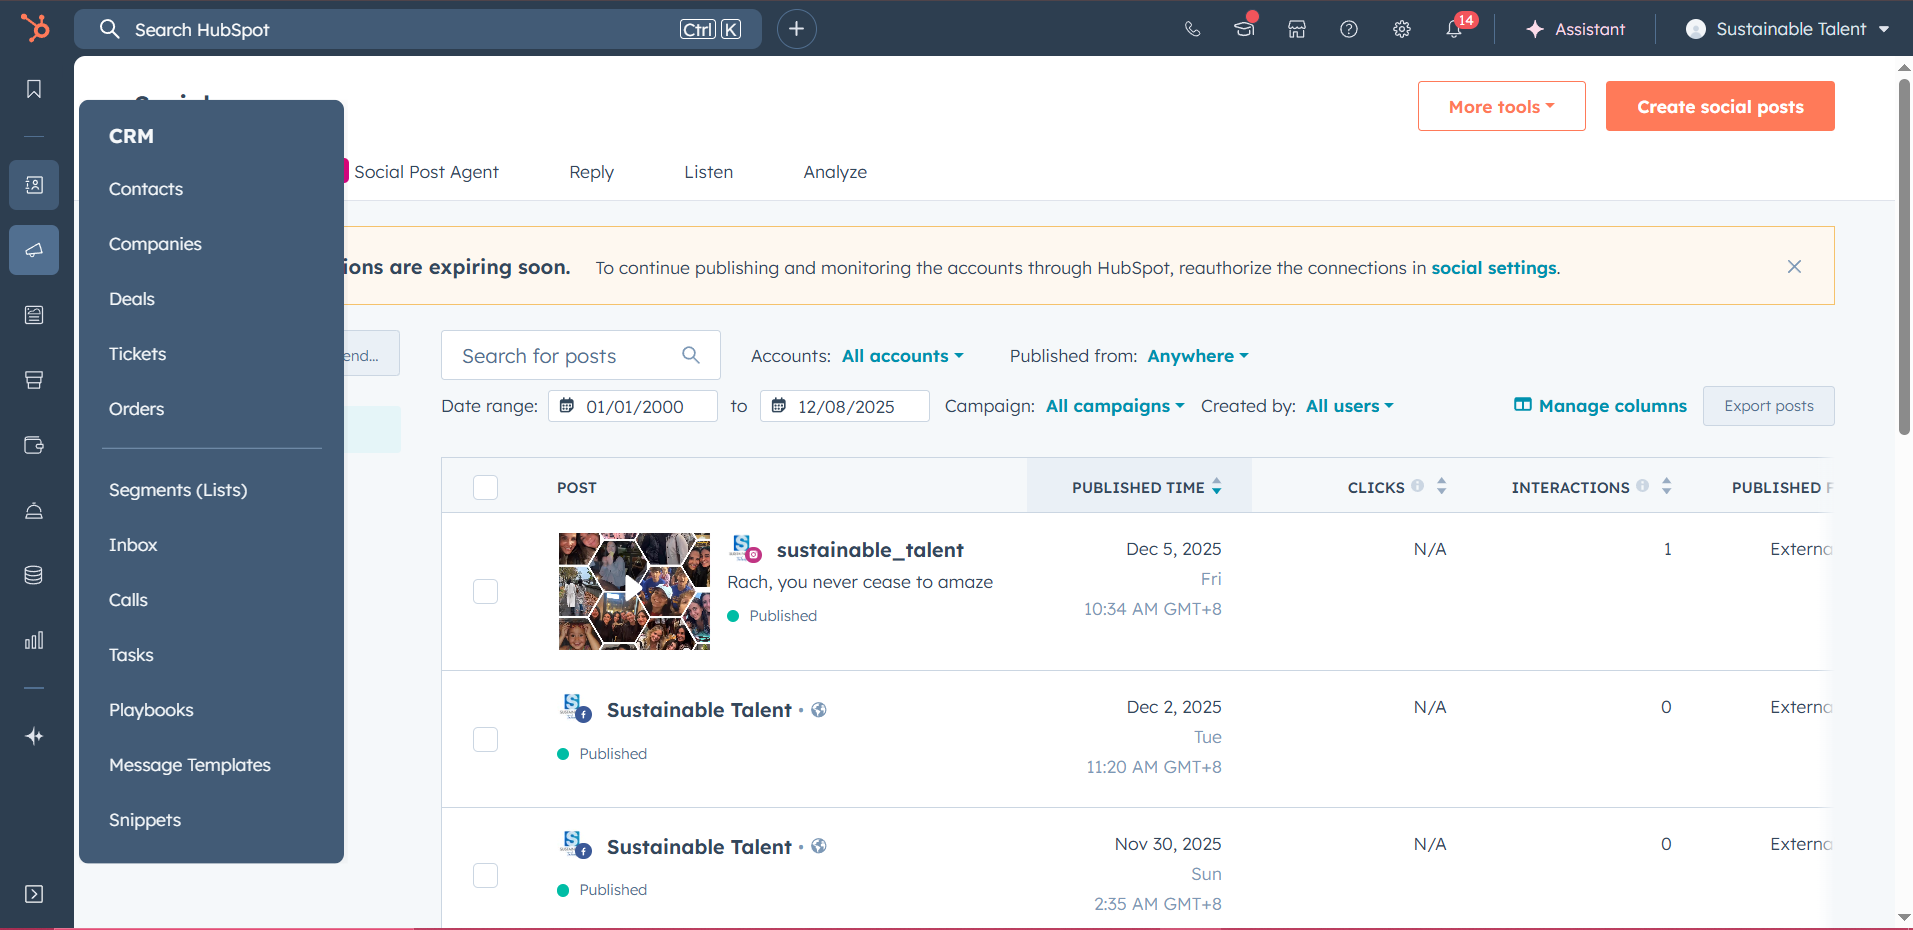Open end date picker 12/08/2025
Image resolution: width=1913 pixels, height=930 pixels.
click(x=845, y=406)
